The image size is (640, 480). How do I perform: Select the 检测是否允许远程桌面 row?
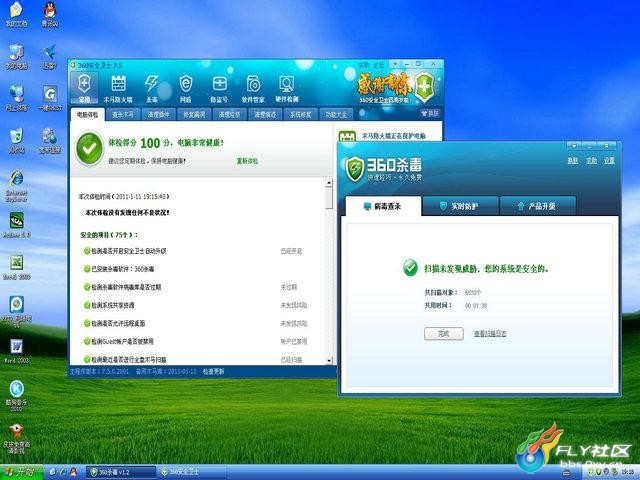point(195,323)
